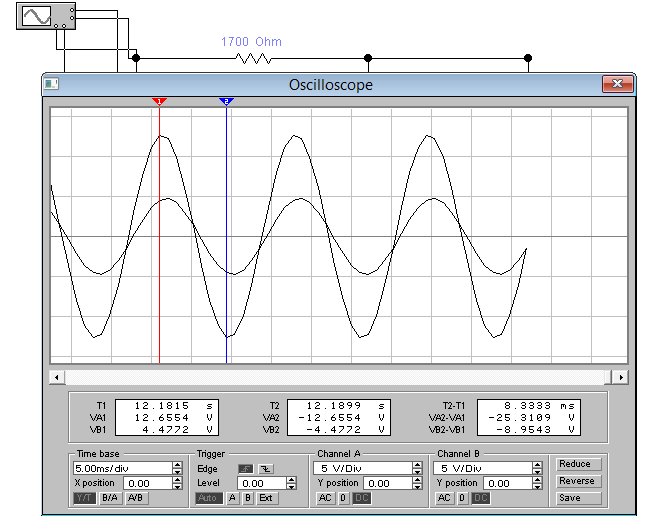The width and height of the screenshot is (651, 524).
Task: Set Channel B coupling to 0
Action: [462, 498]
